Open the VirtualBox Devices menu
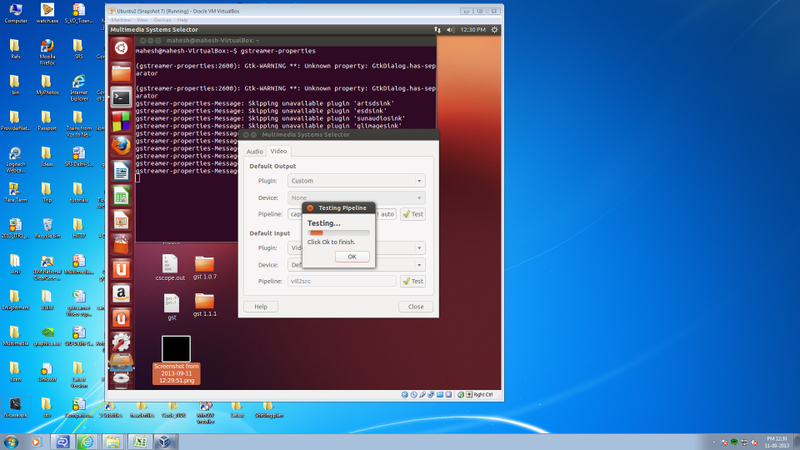The width and height of the screenshot is (800, 450). (x=162, y=20)
